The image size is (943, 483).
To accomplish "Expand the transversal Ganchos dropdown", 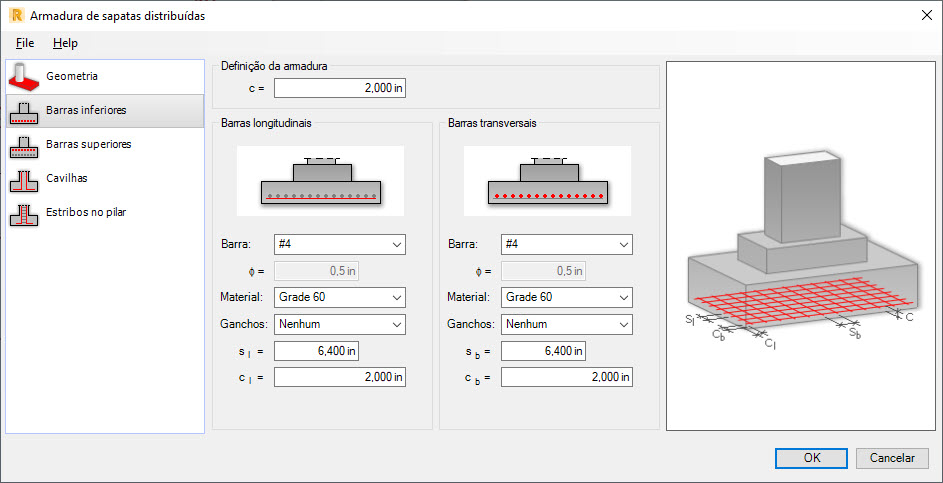I will click(x=567, y=324).
